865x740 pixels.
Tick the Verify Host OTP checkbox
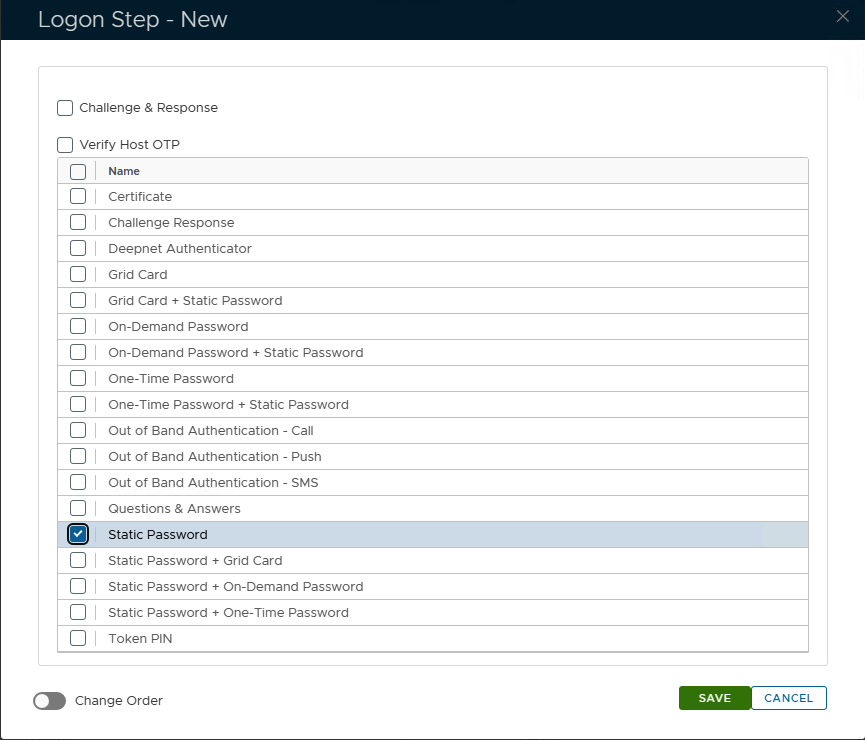(65, 145)
